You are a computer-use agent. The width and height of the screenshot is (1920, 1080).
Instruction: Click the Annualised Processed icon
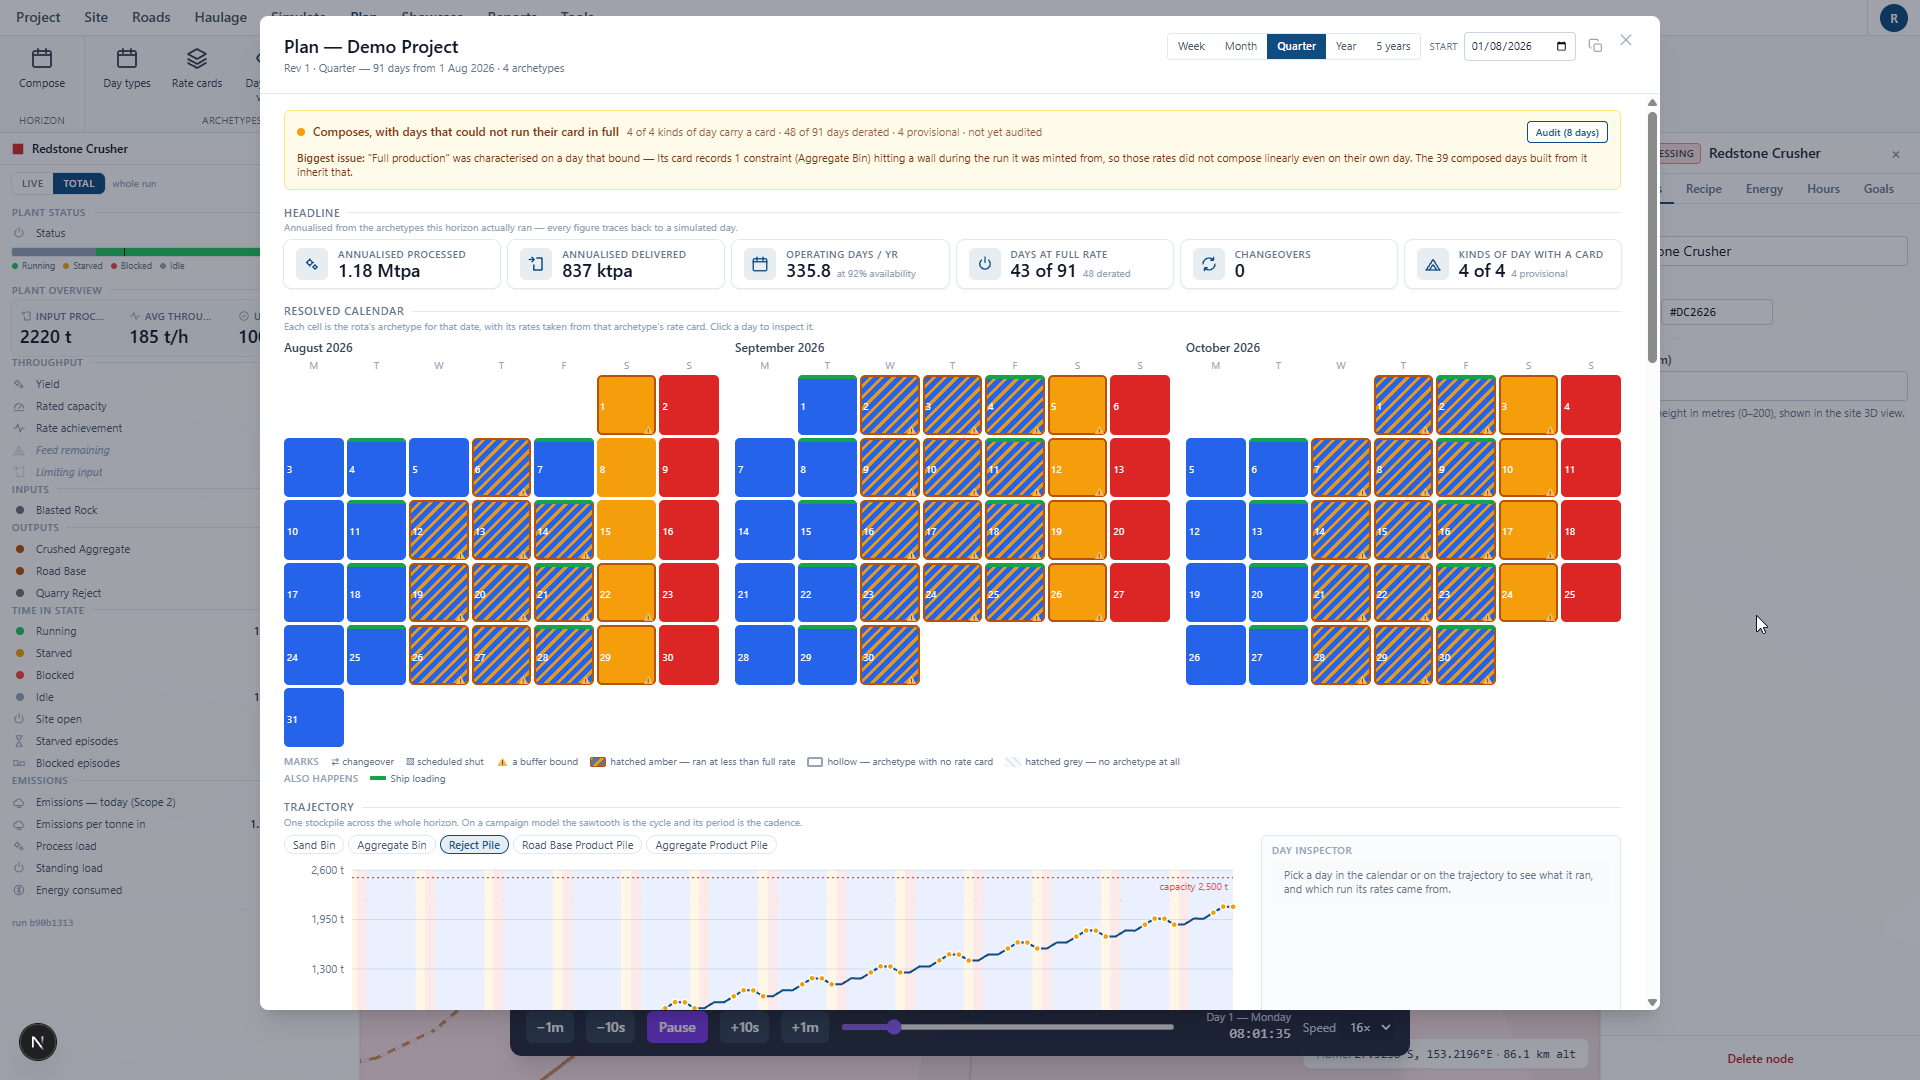click(312, 264)
